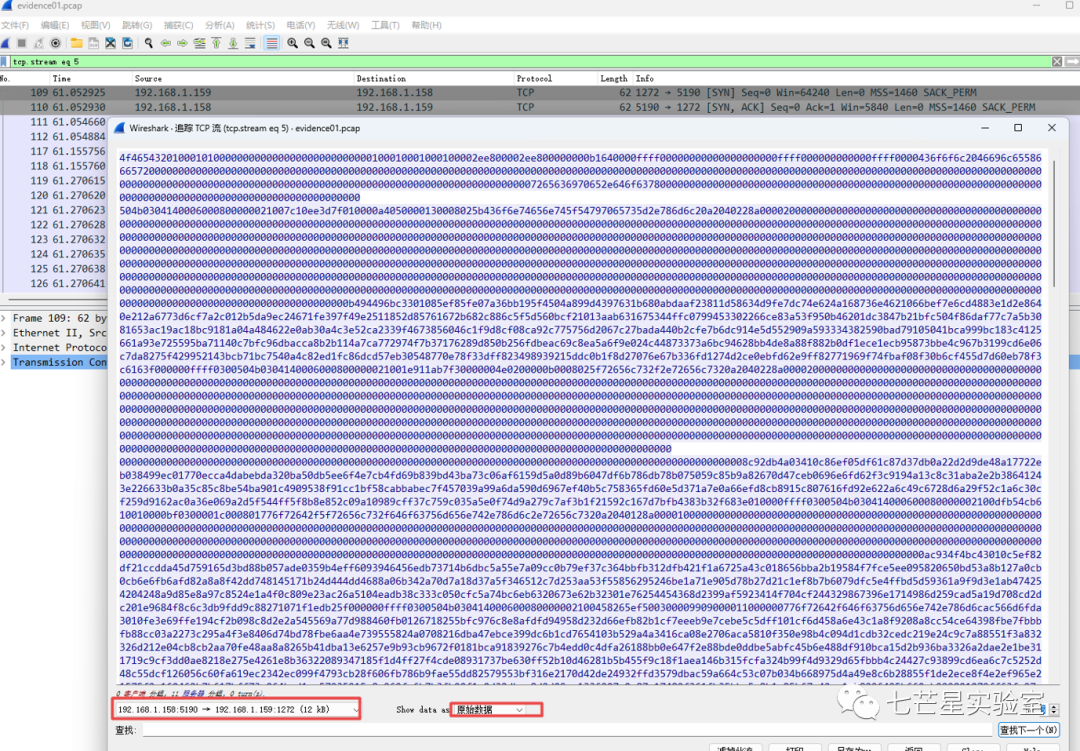Sort packets by the Destination column header
Image resolution: width=1080 pixels, height=751 pixels.
pyautogui.click(x=433, y=79)
